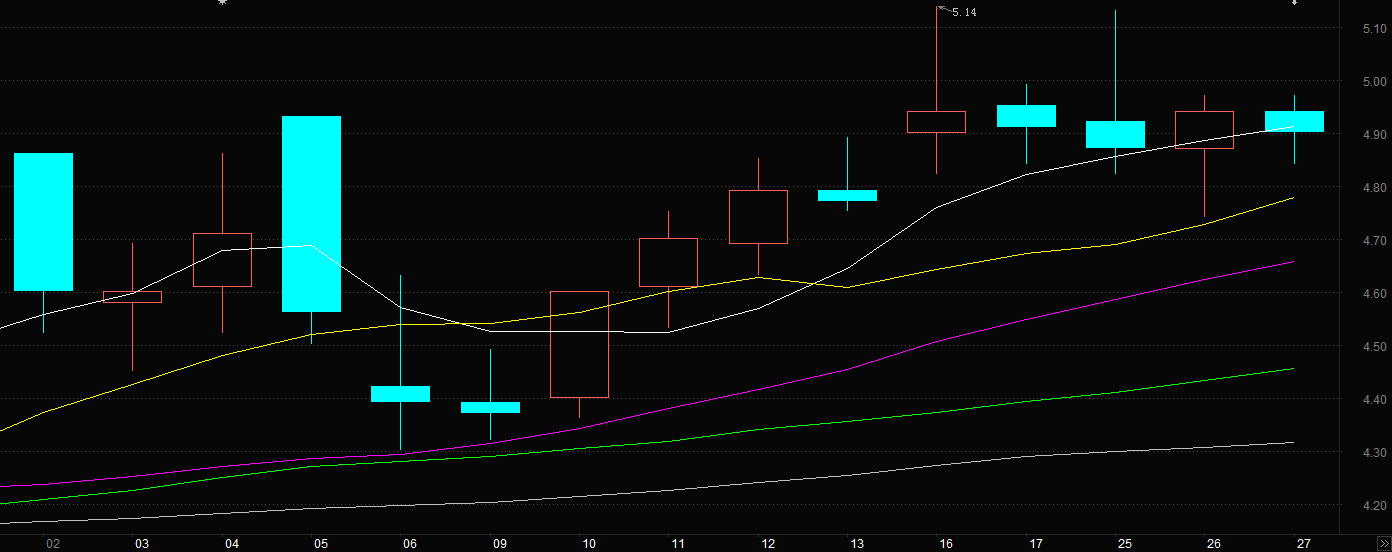The image size is (1392, 552).
Task: Click date label 25 on time axis
Action: coord(1125,544)
